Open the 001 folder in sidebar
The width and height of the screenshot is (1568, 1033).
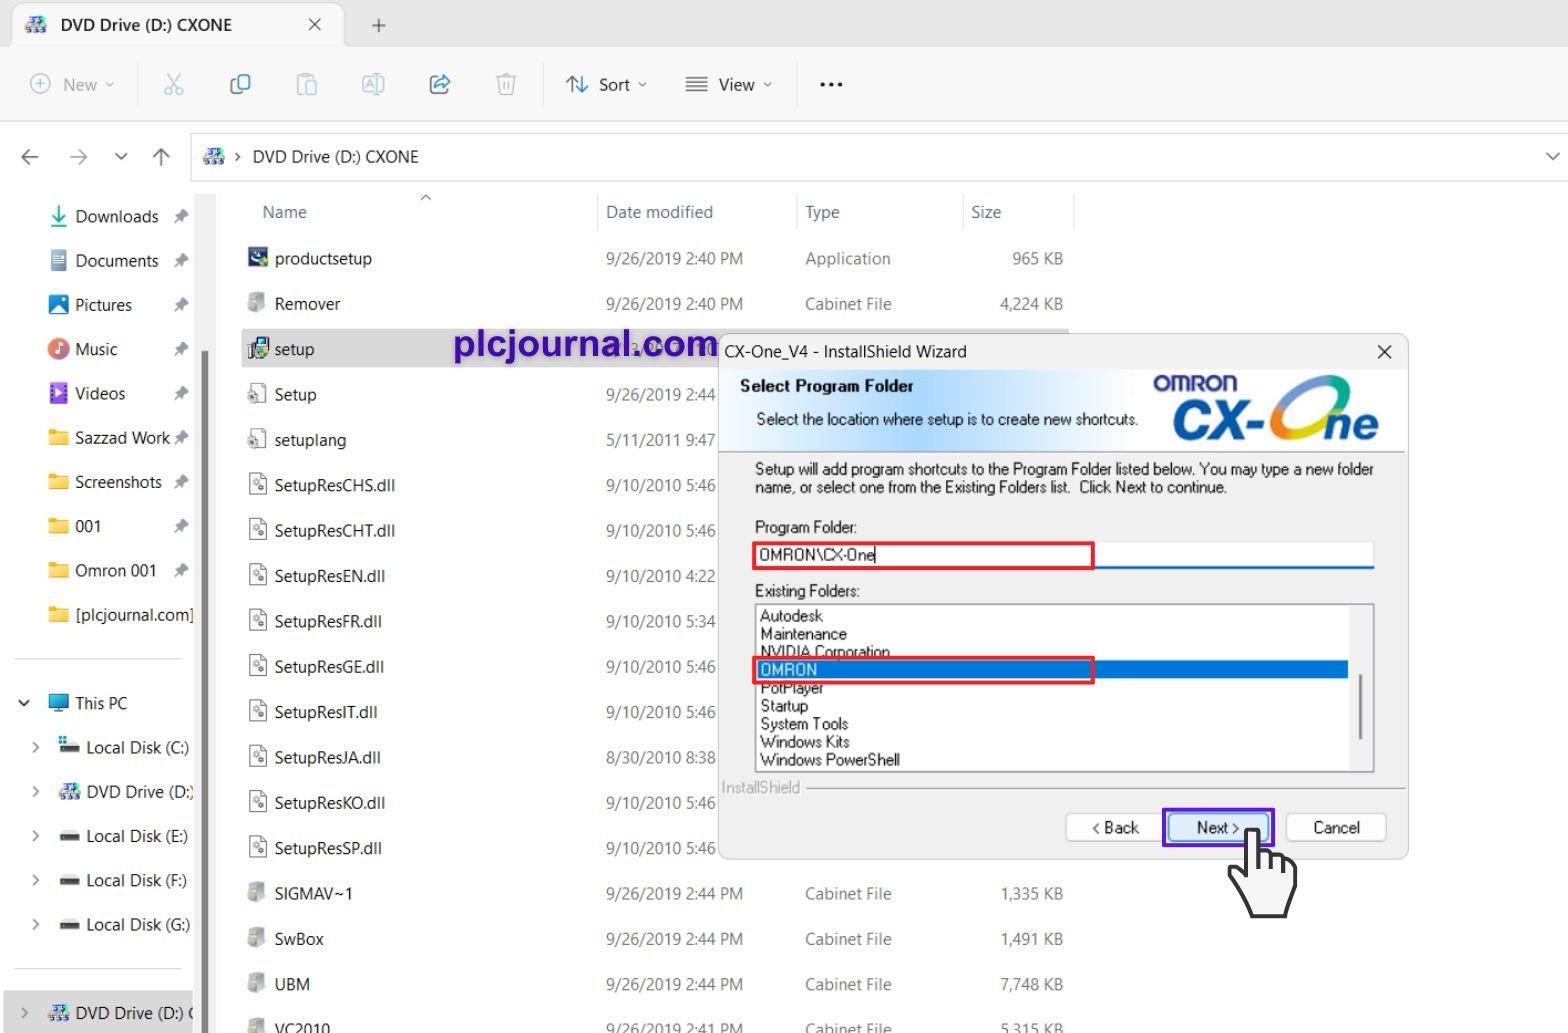click(x=88, y=526)
